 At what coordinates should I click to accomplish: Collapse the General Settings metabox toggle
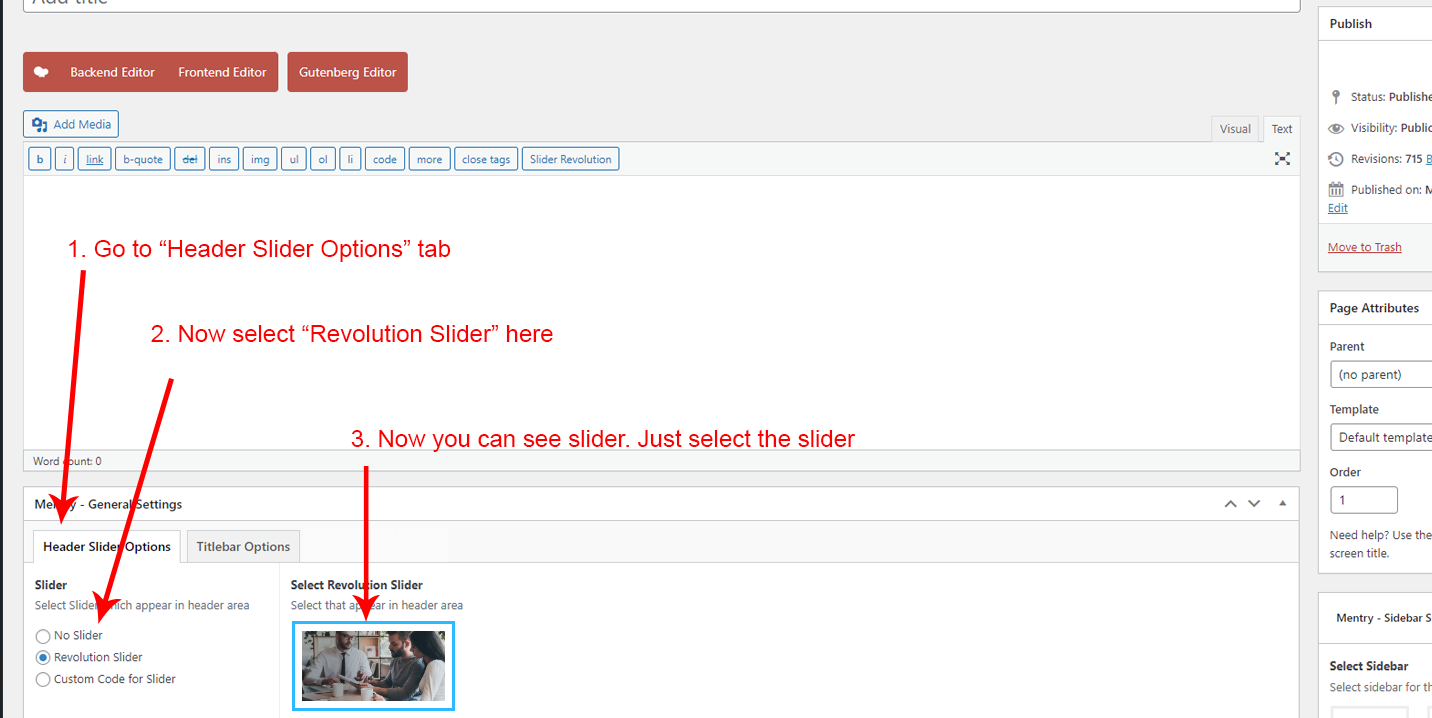1282,504
